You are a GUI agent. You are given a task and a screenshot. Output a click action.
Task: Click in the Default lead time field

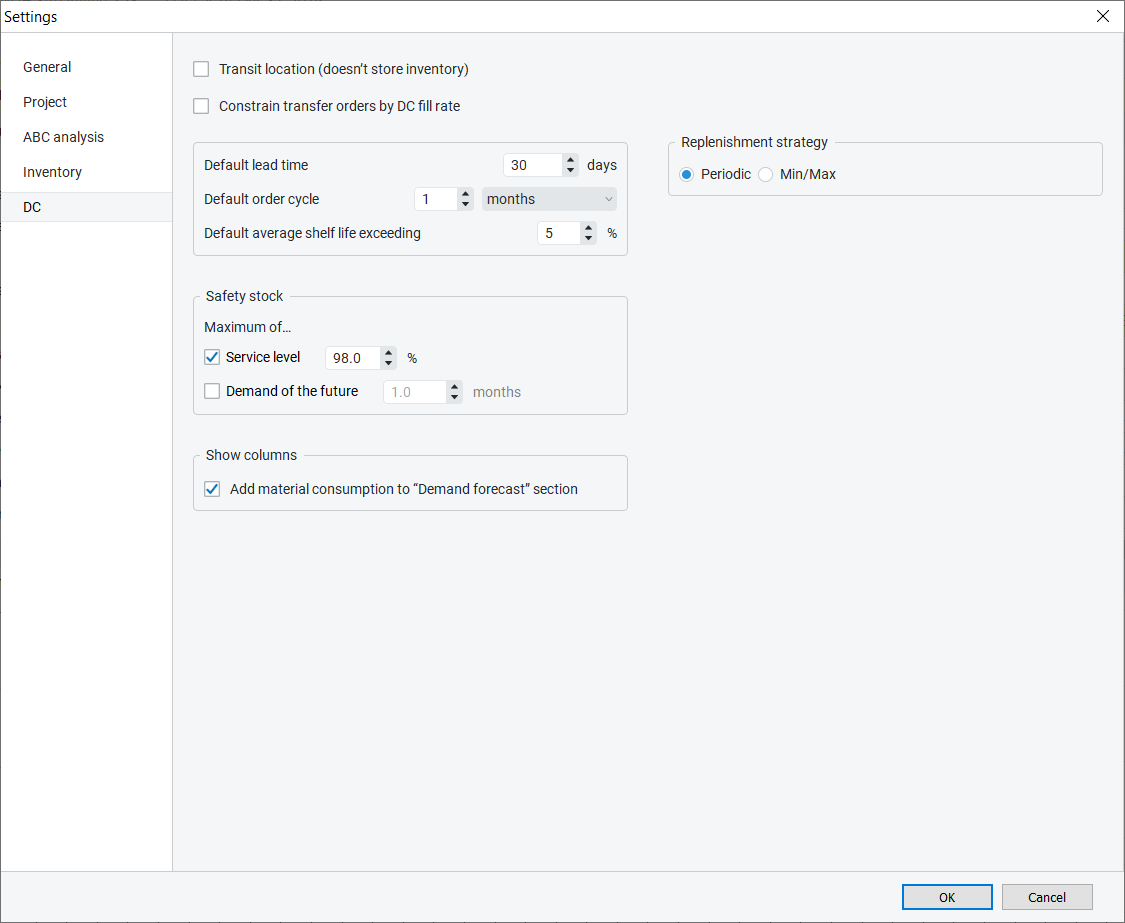532,165
